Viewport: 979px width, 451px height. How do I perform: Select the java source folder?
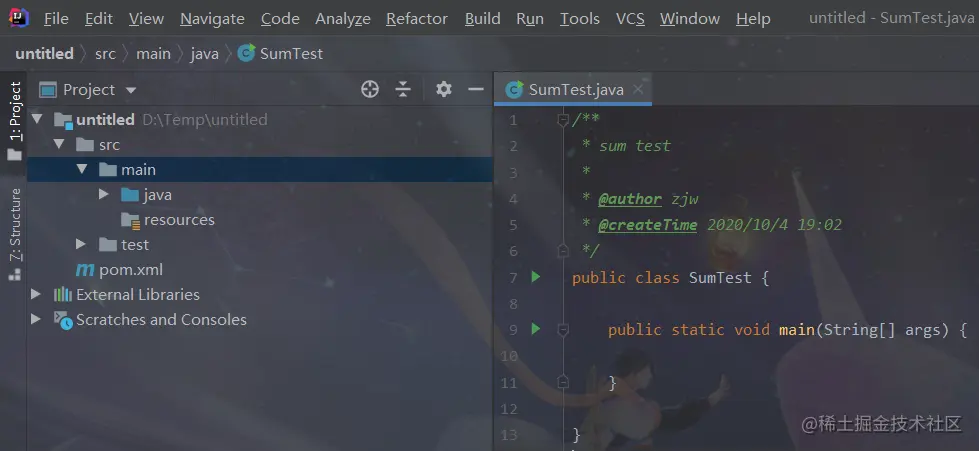(x=260, y=194)
